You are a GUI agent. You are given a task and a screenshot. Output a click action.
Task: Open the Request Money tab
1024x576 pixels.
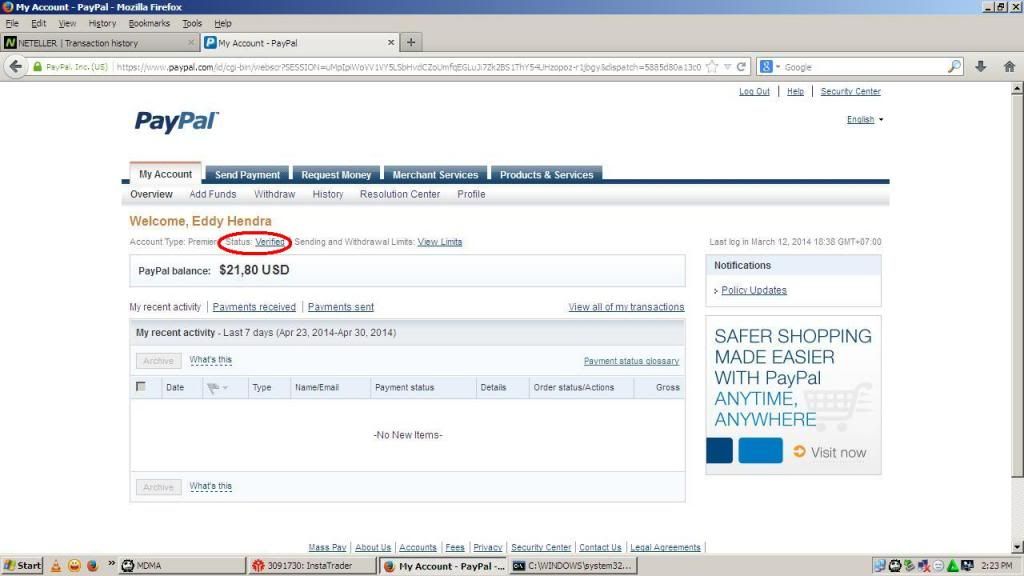click(336, 174)
